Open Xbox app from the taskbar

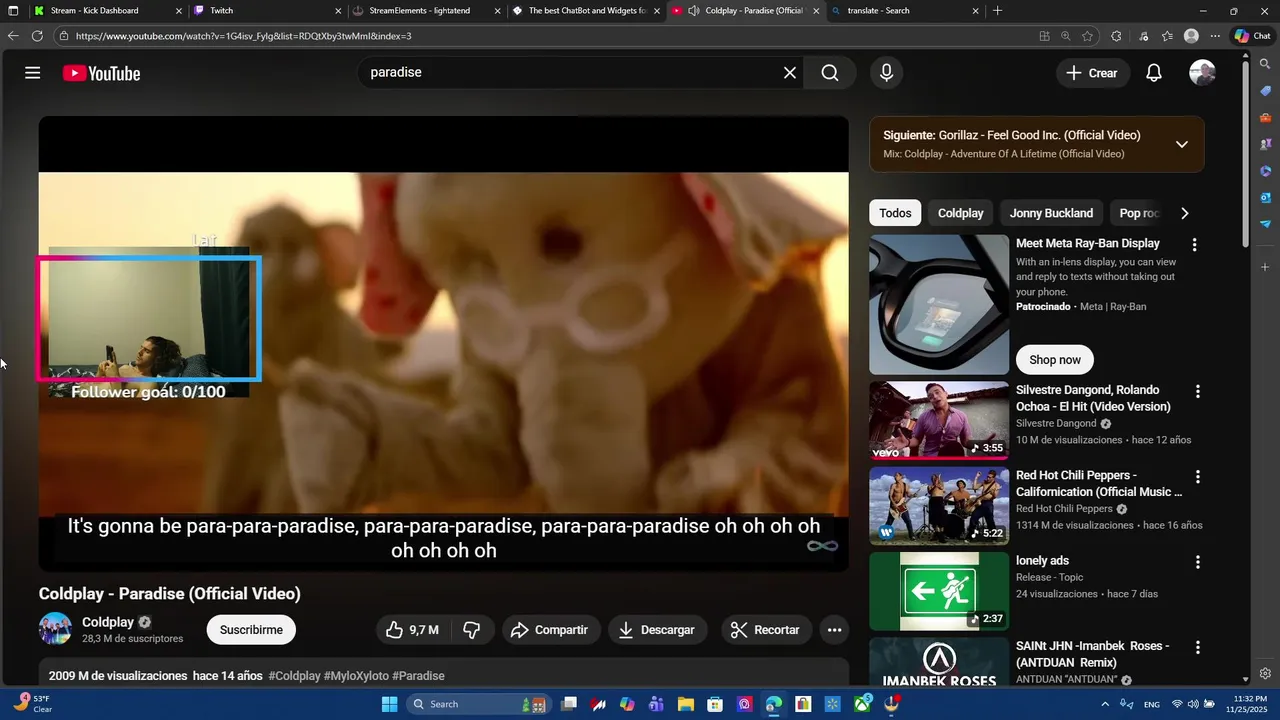click(862, 704)
